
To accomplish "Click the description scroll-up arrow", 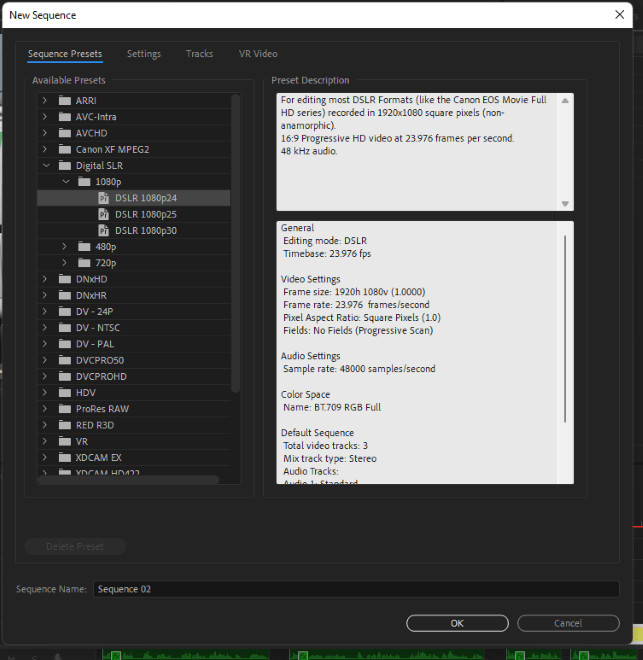I will 565,101.
